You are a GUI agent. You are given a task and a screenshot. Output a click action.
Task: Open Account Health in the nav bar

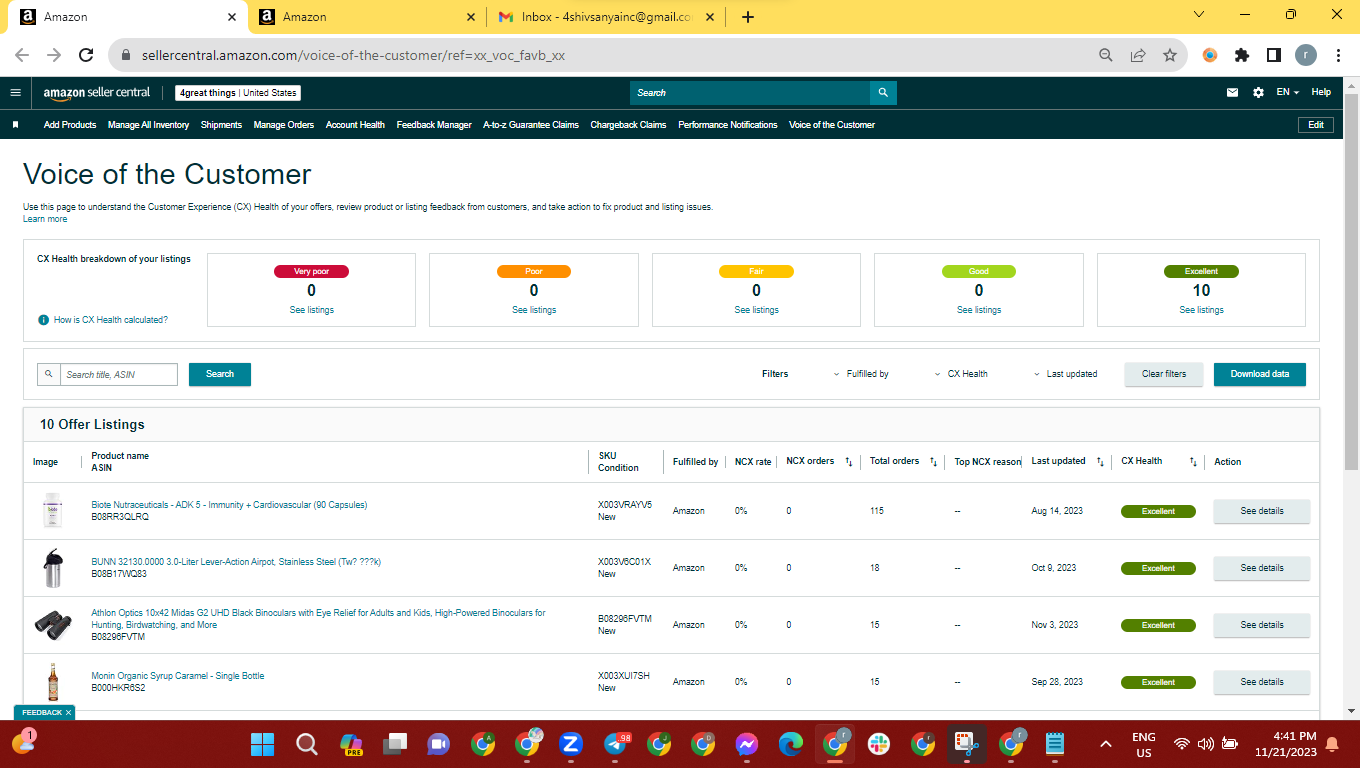(355, 125)
